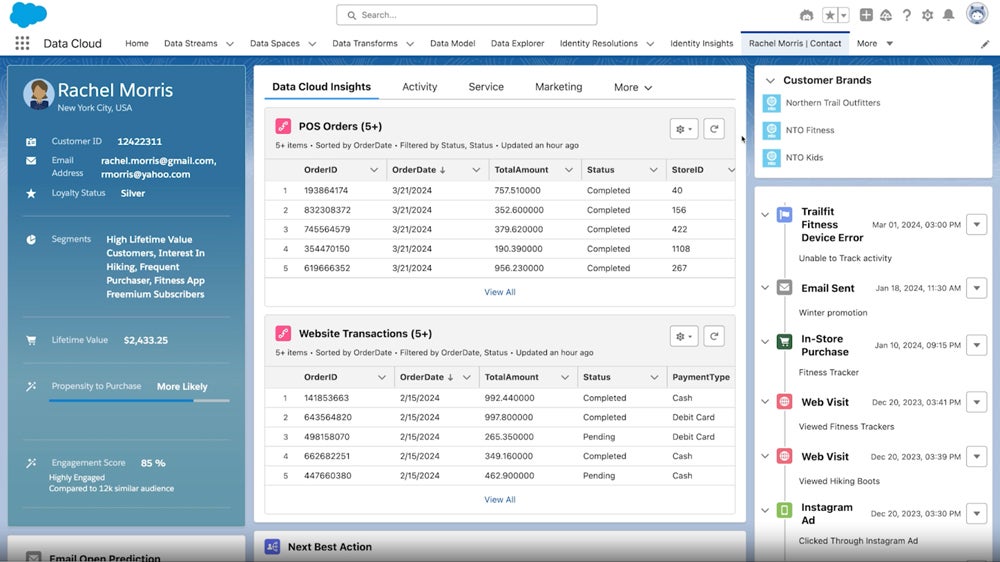Click the Website Transactions pink link icon
The width and height of the screenshot is (1000, 562).
click(283, 334)
